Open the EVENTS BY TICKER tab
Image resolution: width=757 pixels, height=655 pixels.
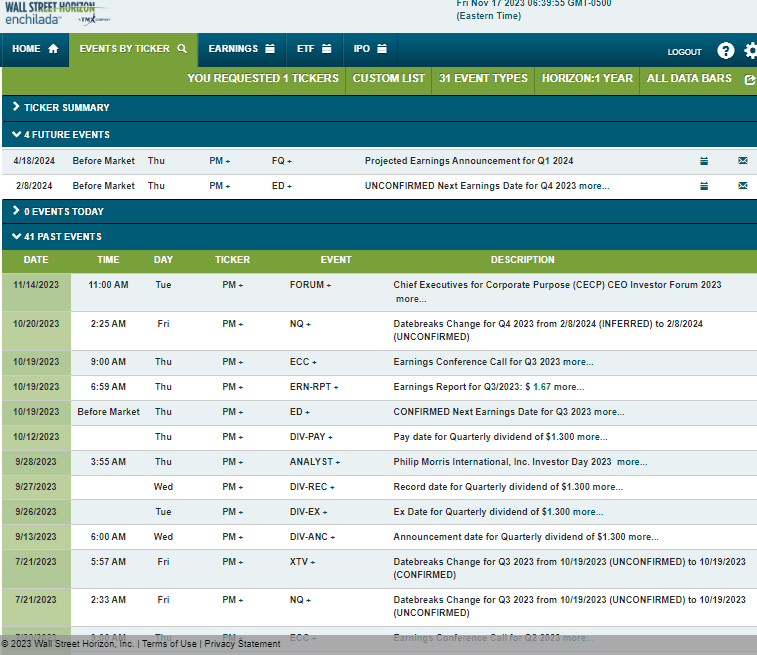(133, 49)
